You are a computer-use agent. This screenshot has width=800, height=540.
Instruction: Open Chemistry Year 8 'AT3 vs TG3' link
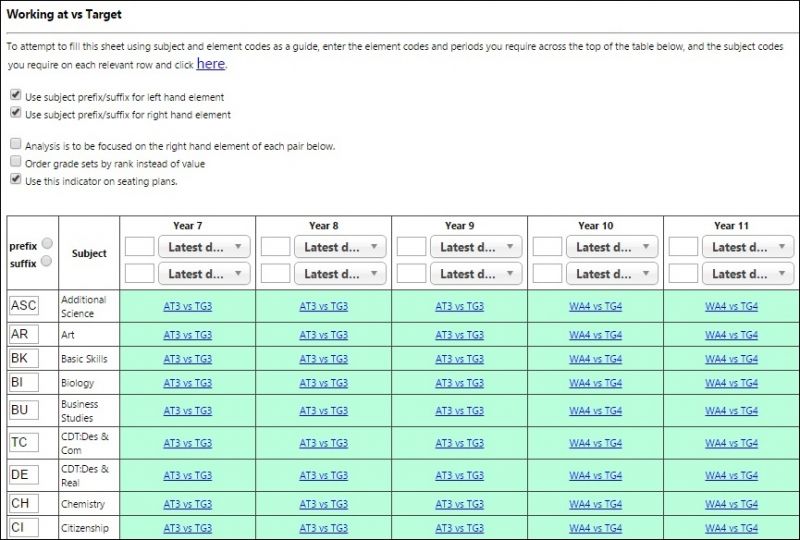(323, 504)
